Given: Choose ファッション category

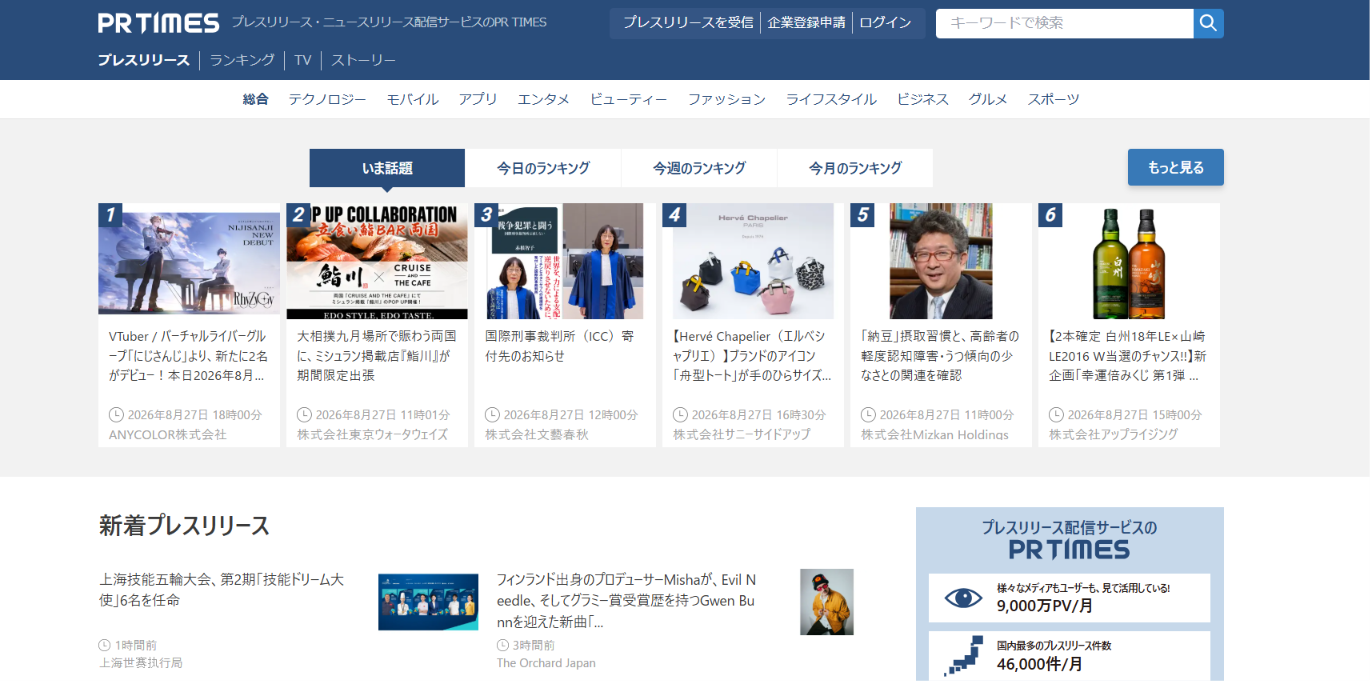Looking at the screenshot, I should point(726,99).
